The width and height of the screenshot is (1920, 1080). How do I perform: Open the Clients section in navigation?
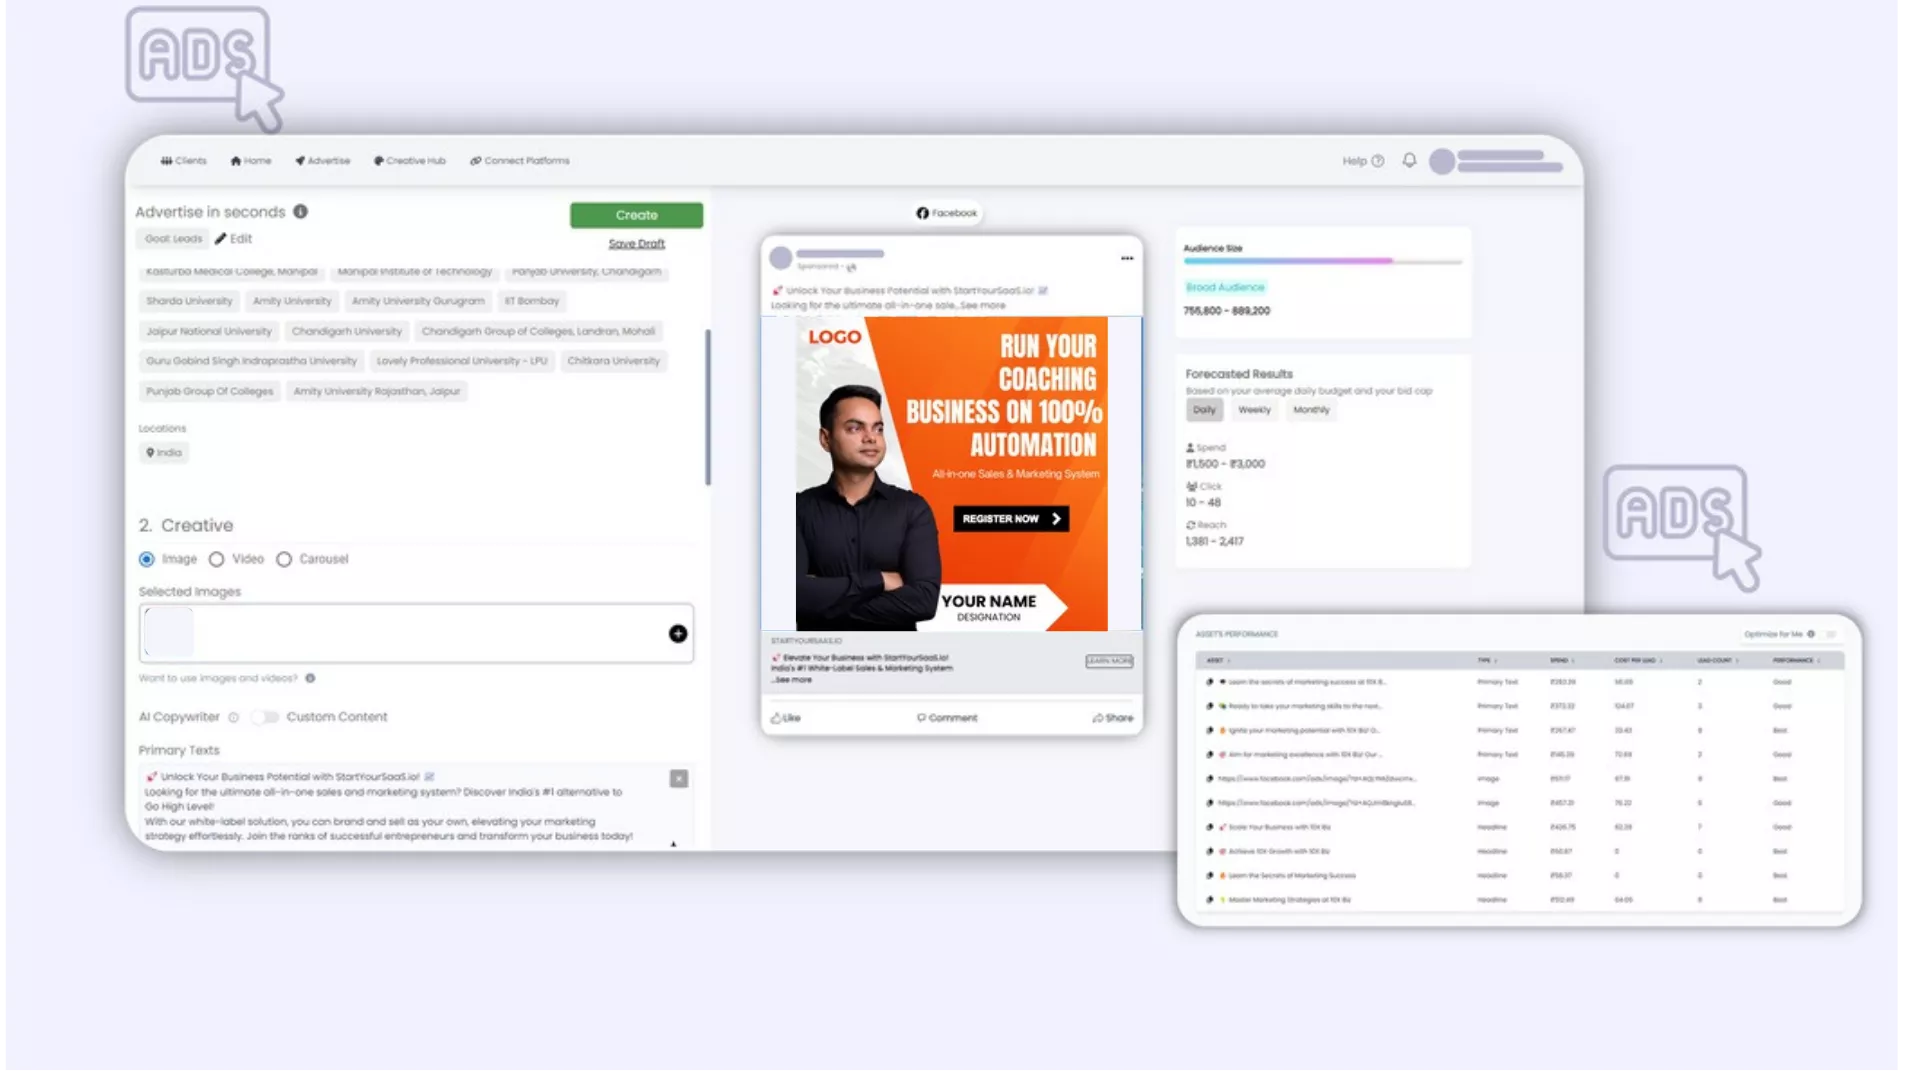183,161
